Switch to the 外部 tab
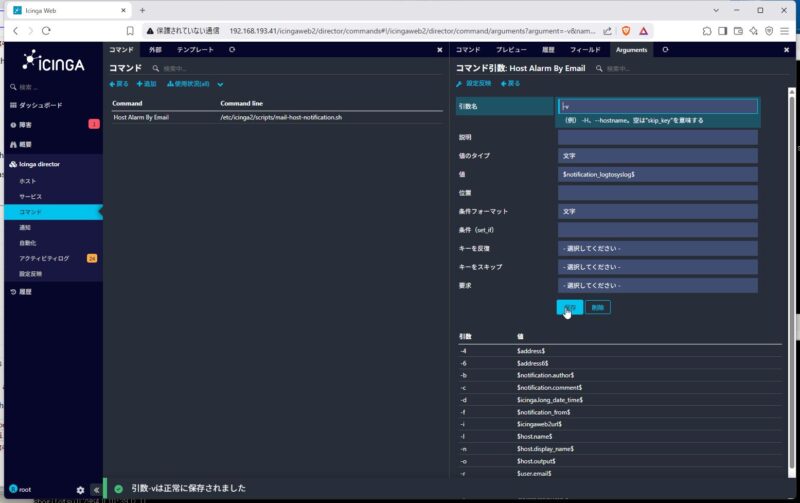Viewport: 800px width, 503px height. pos(156,49)
